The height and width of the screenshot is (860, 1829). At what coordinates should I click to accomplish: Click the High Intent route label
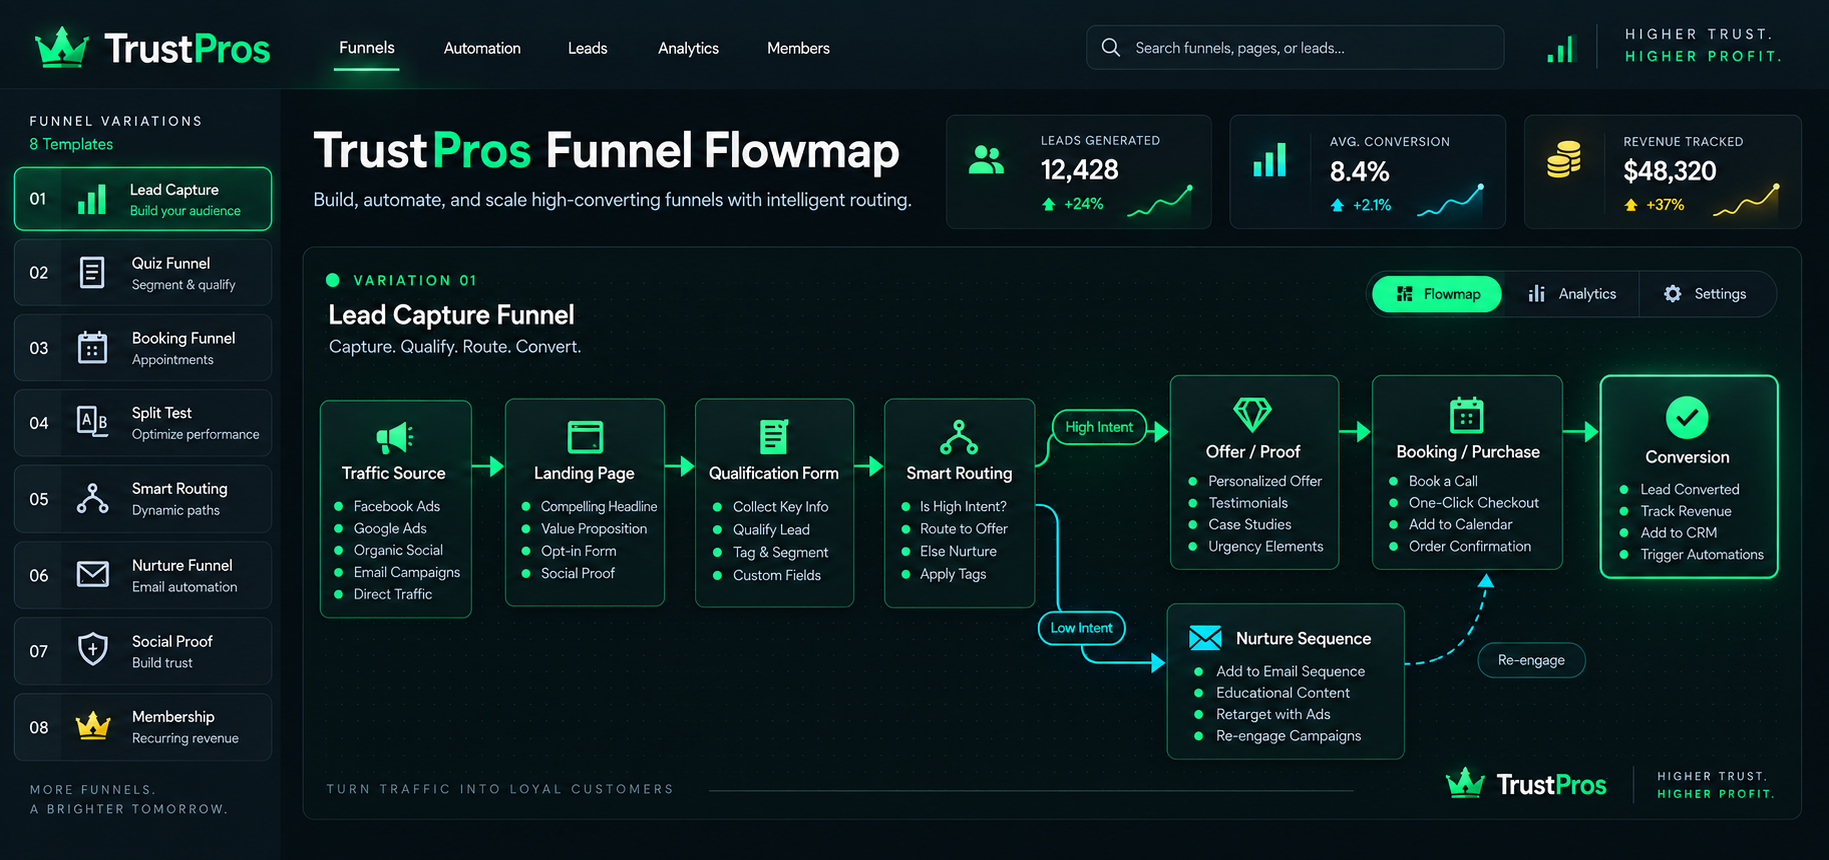click(x=1099, y=427)
